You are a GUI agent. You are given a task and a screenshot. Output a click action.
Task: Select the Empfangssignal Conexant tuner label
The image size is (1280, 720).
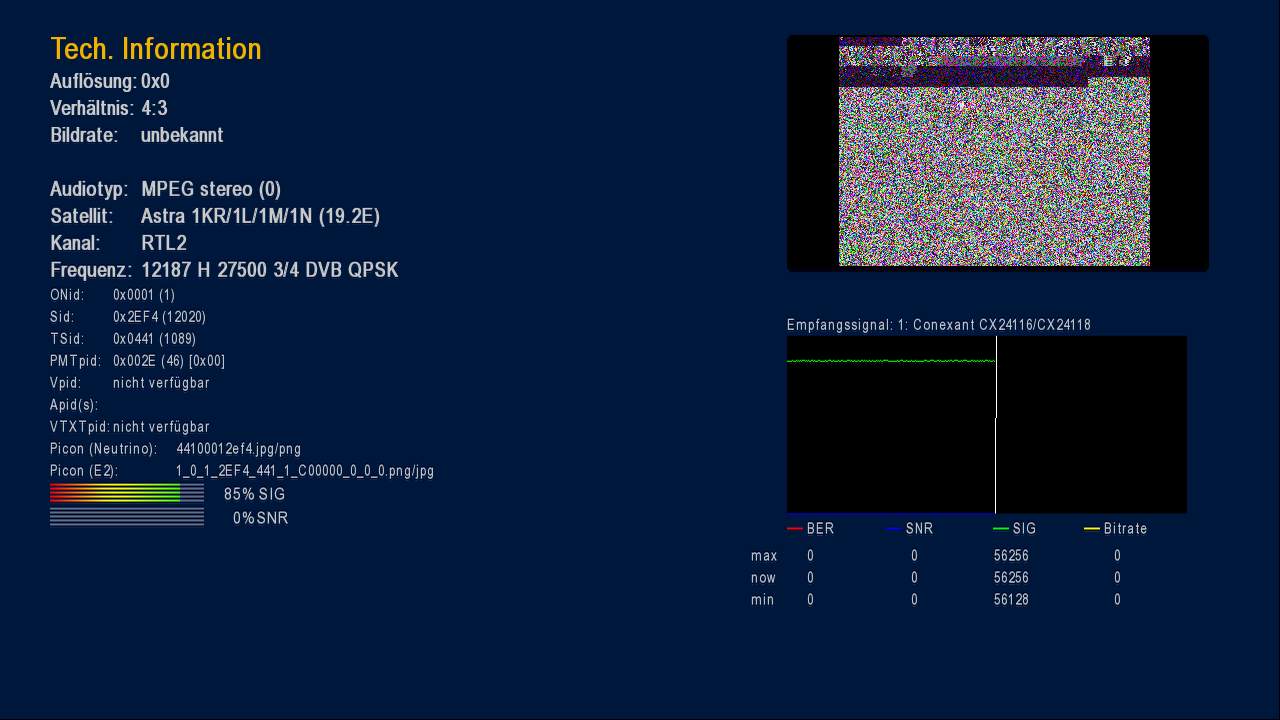[x=938, y=325]
